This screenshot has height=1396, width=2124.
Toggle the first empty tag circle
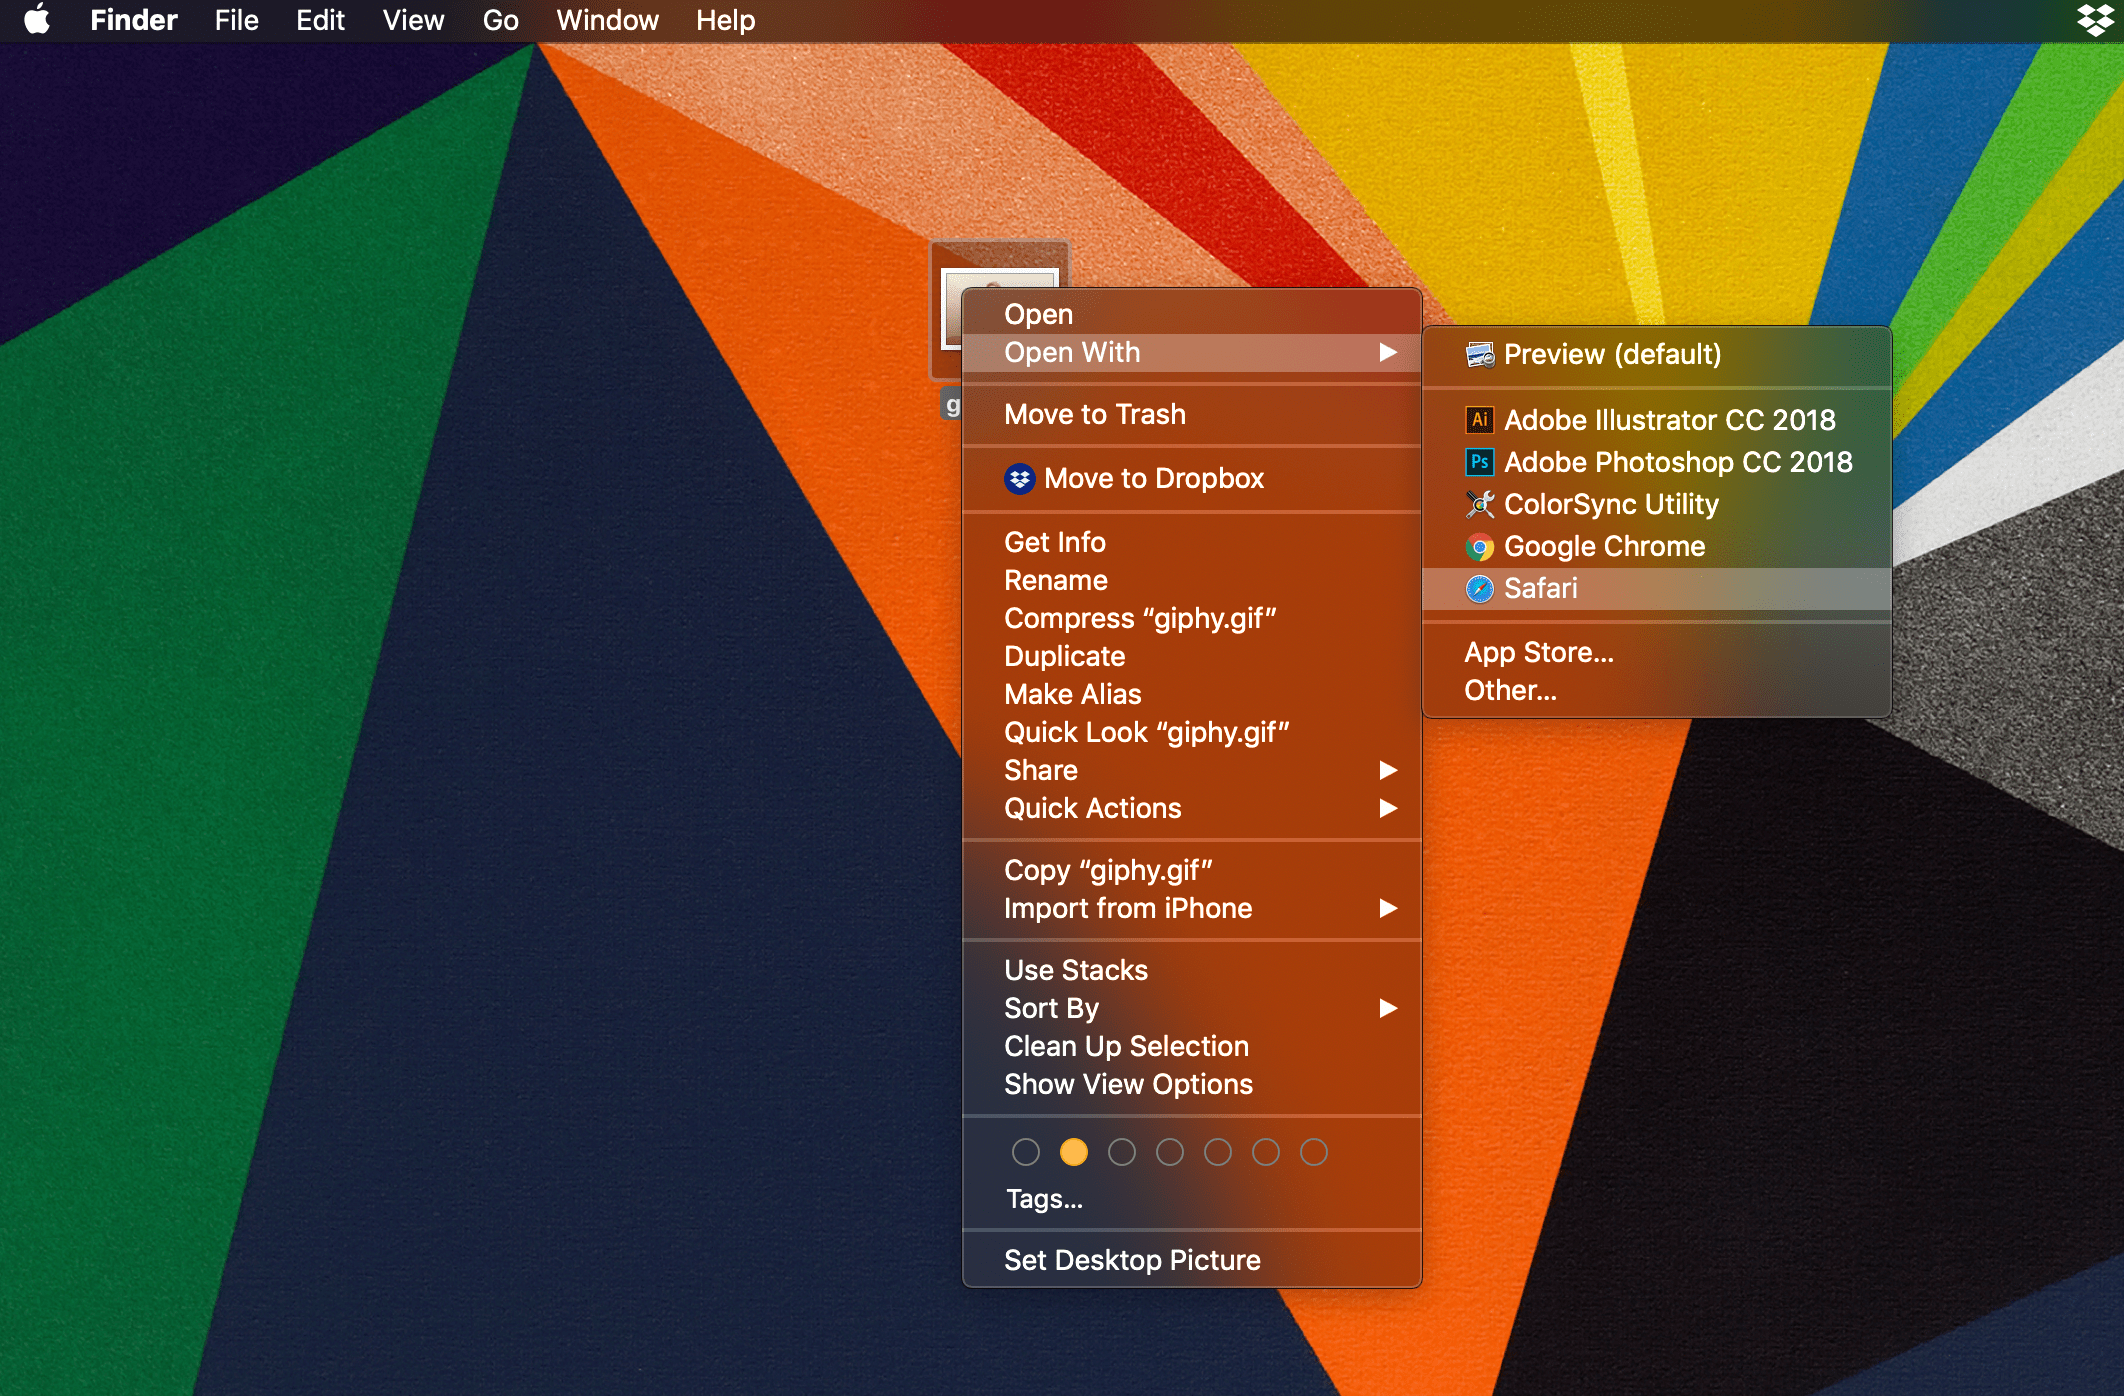click(1026, 1152)
